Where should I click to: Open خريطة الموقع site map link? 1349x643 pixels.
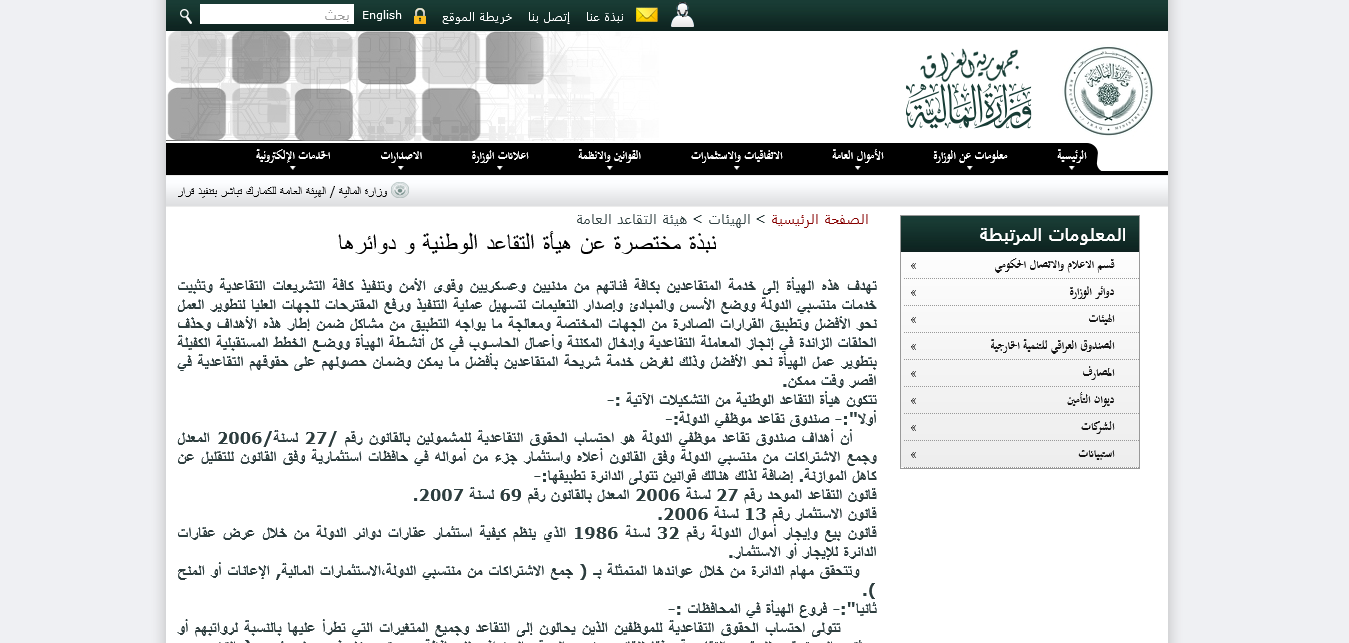pyautogui.click(x=477, y=16)
